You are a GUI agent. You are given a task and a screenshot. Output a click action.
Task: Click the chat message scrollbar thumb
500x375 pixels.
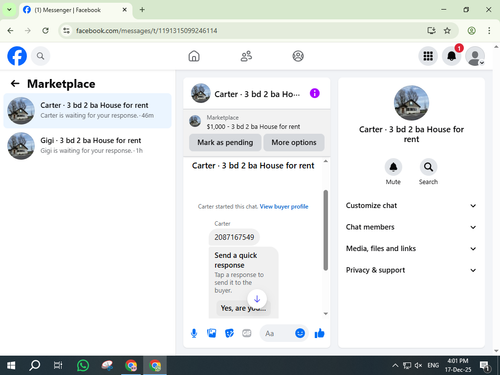pos(326,230)
